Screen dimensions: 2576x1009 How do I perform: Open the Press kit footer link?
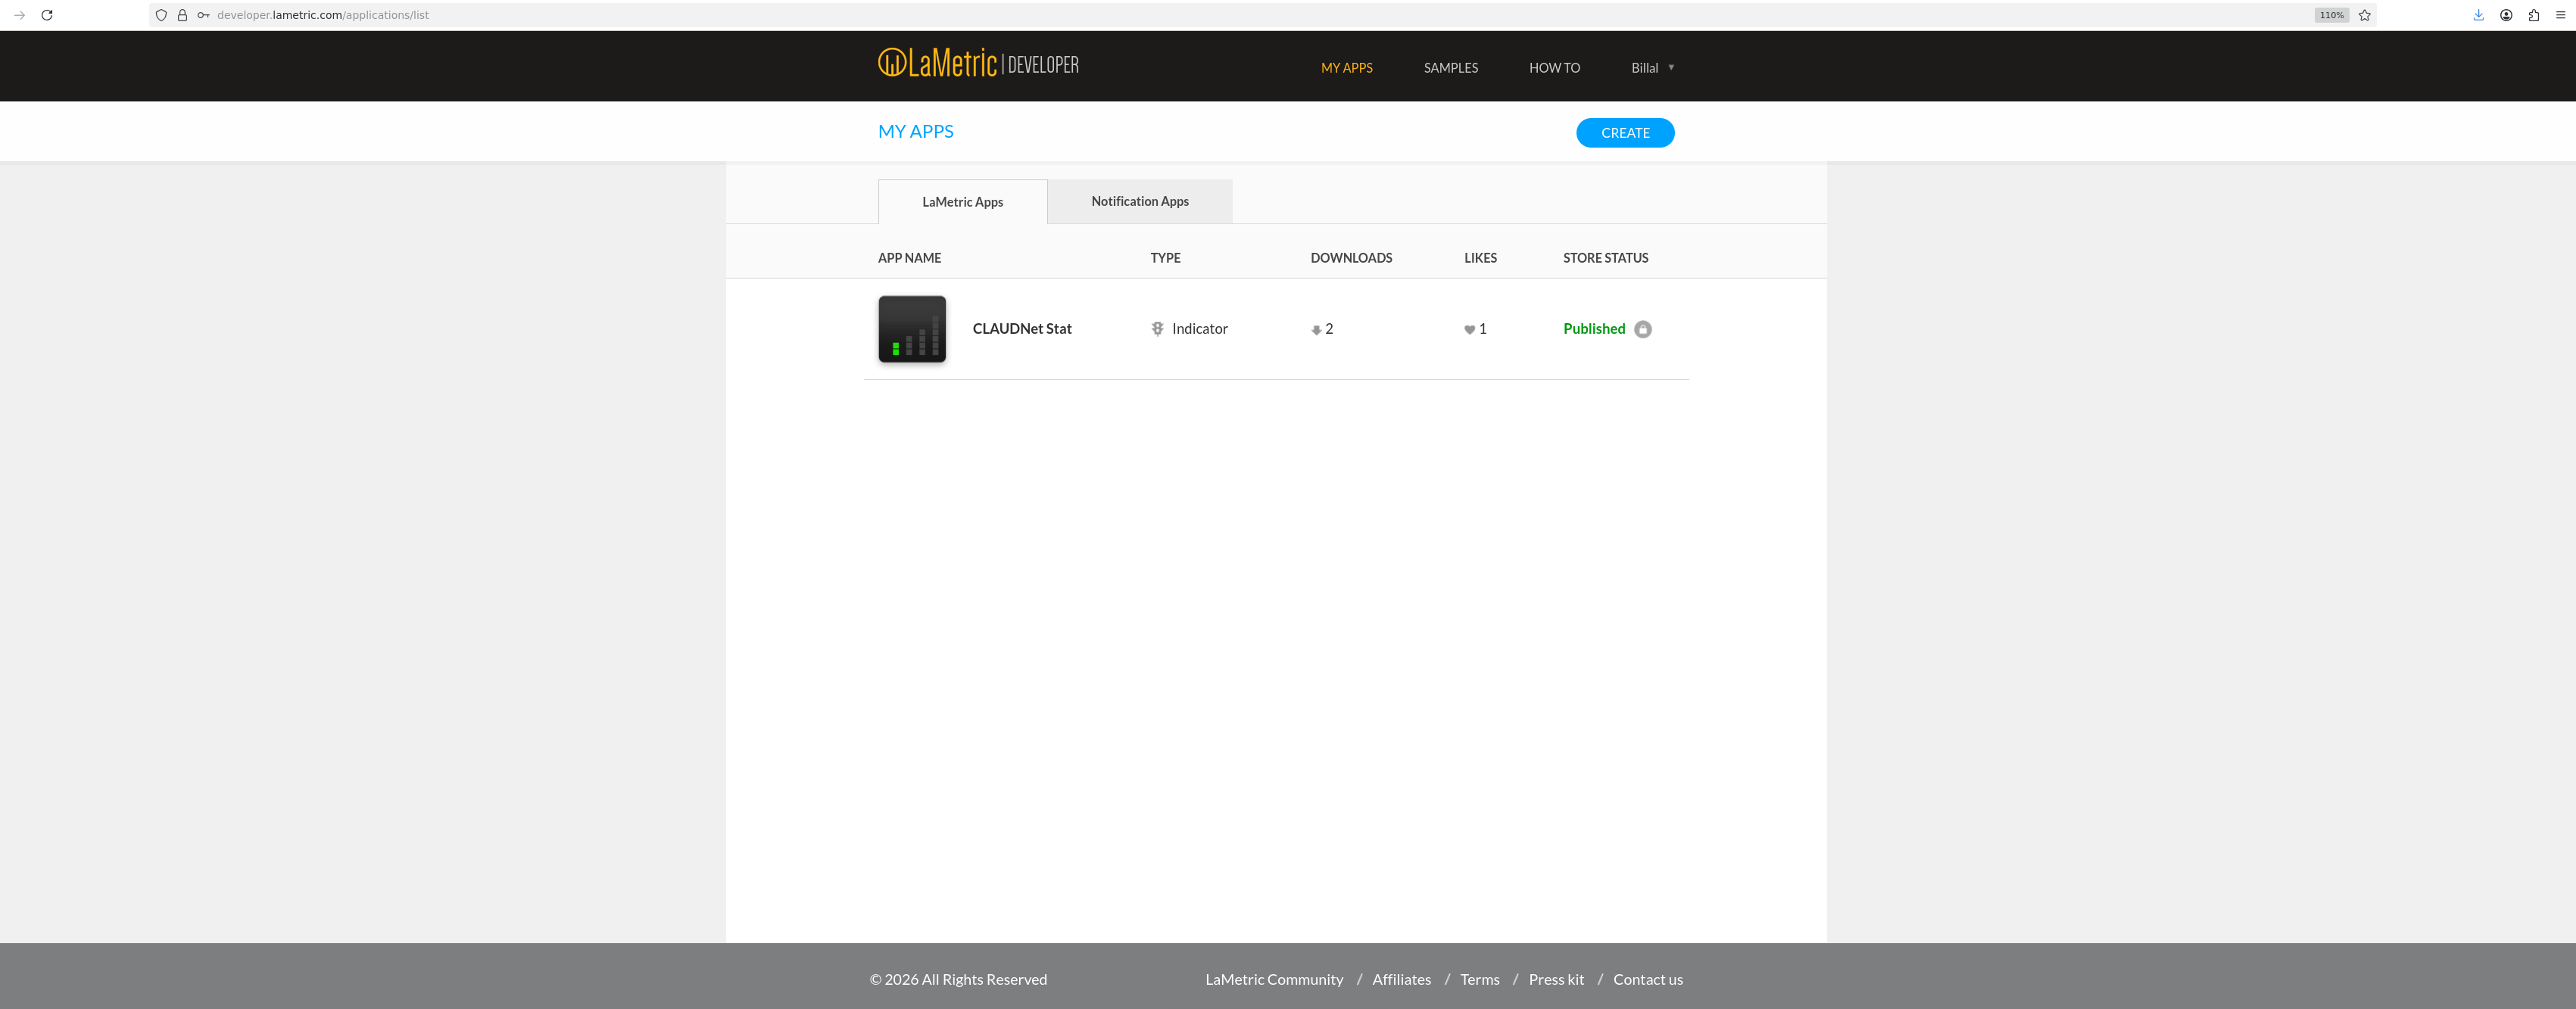(1556, 980)
